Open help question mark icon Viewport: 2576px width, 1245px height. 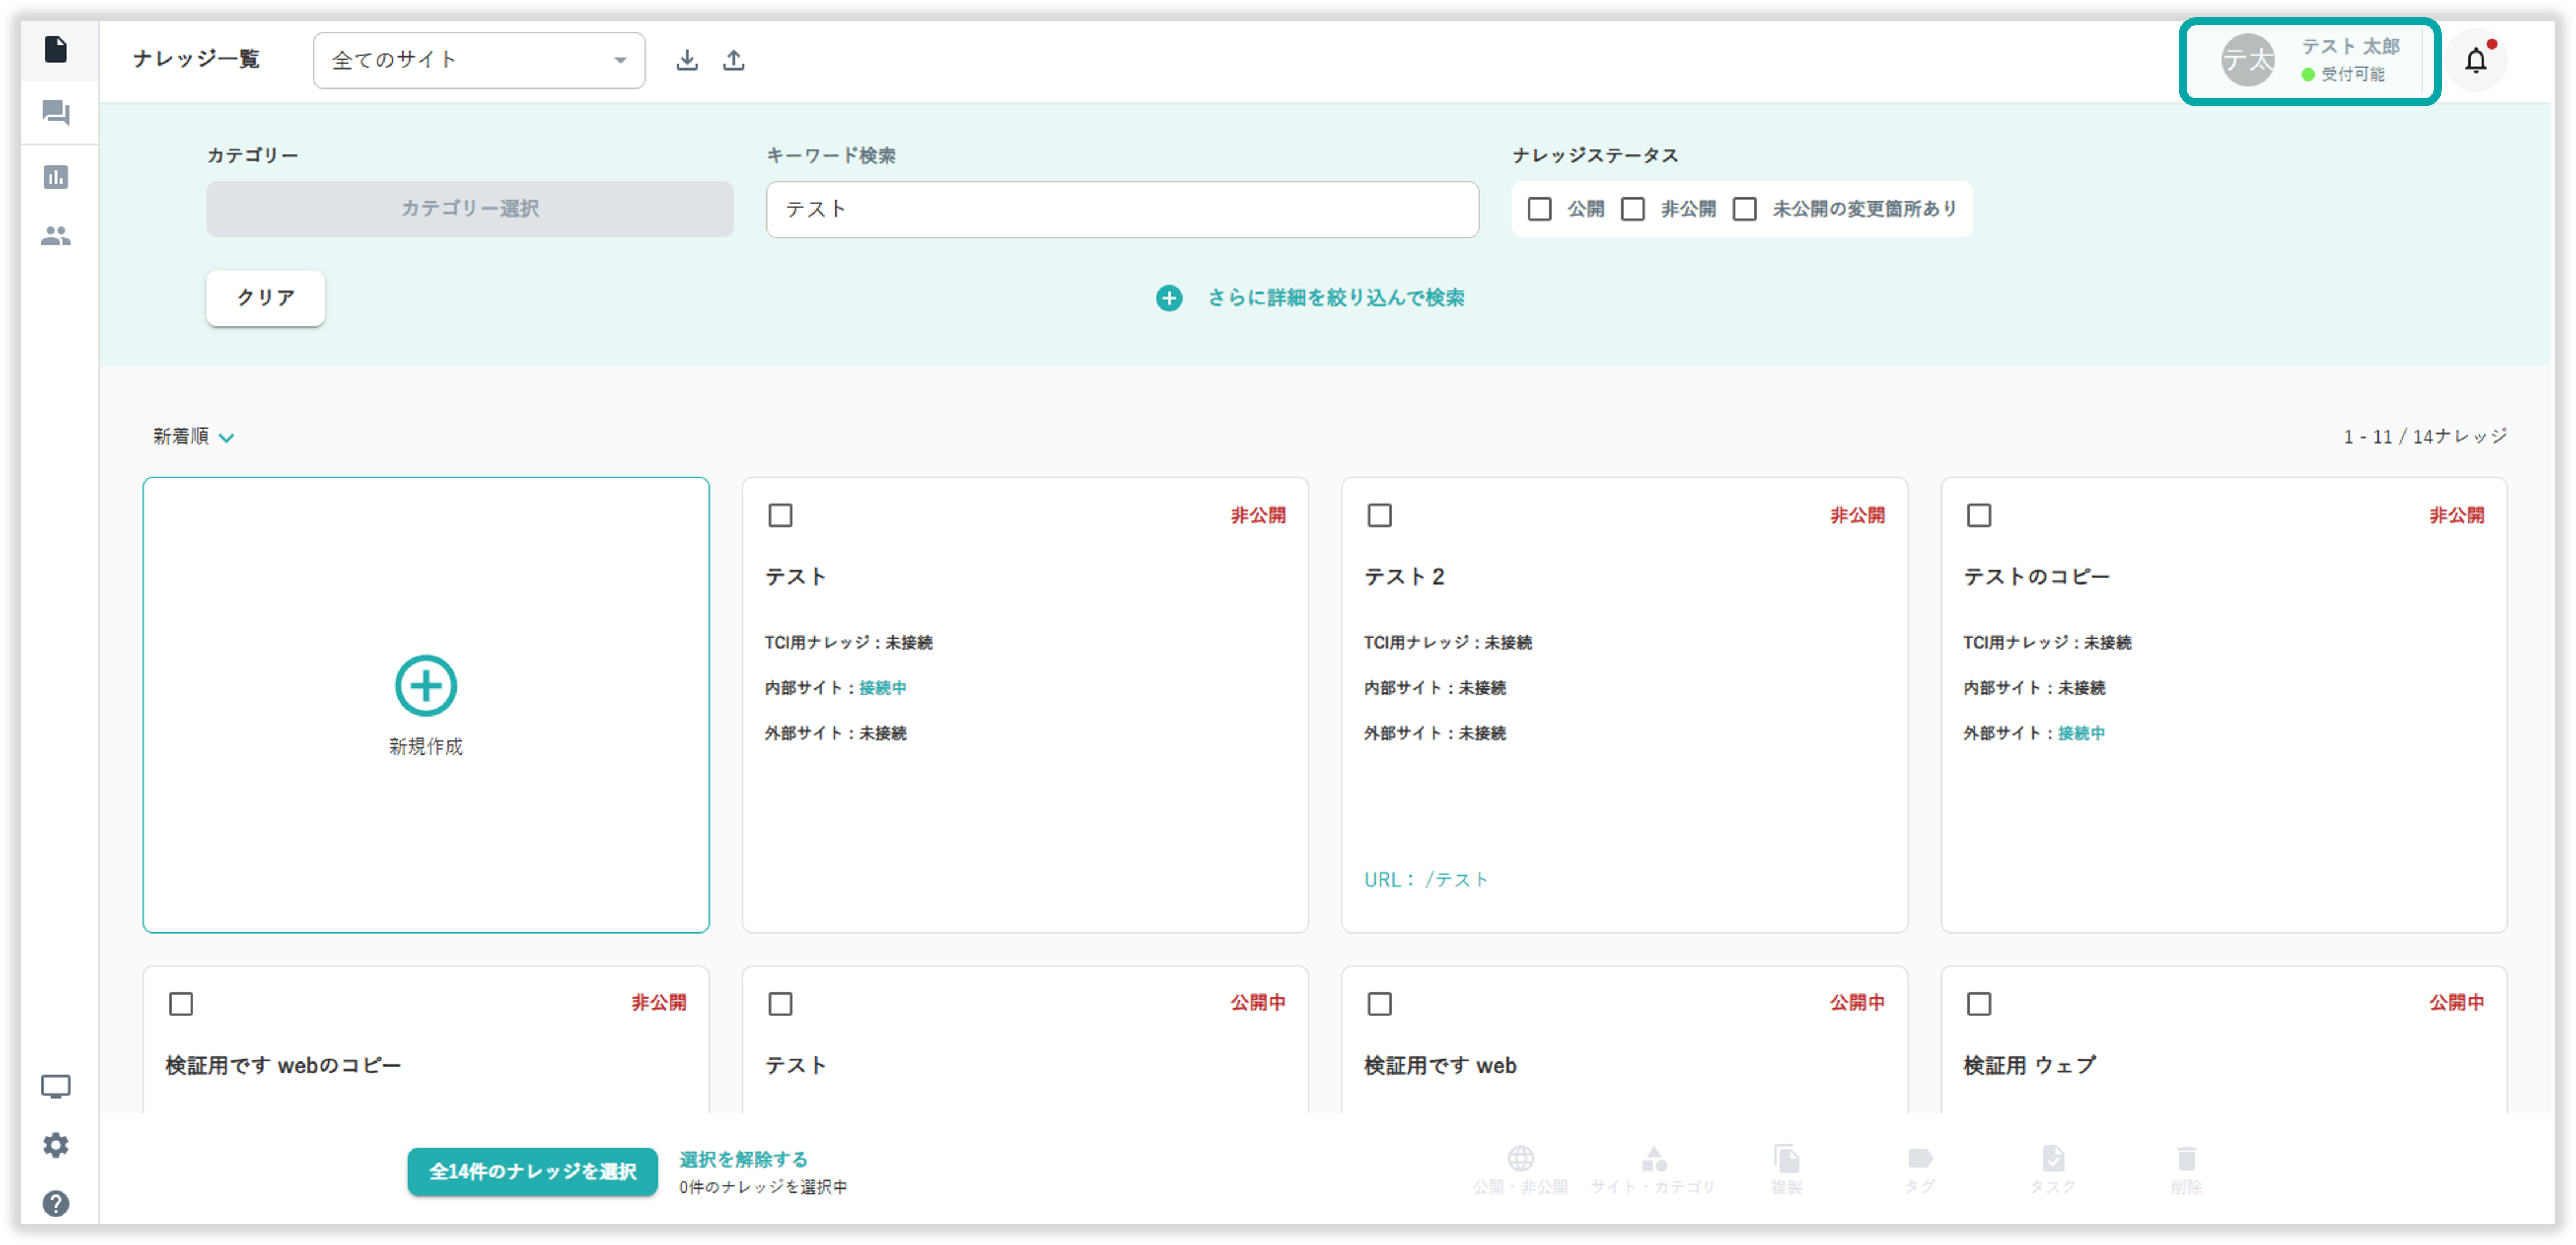56,1203
